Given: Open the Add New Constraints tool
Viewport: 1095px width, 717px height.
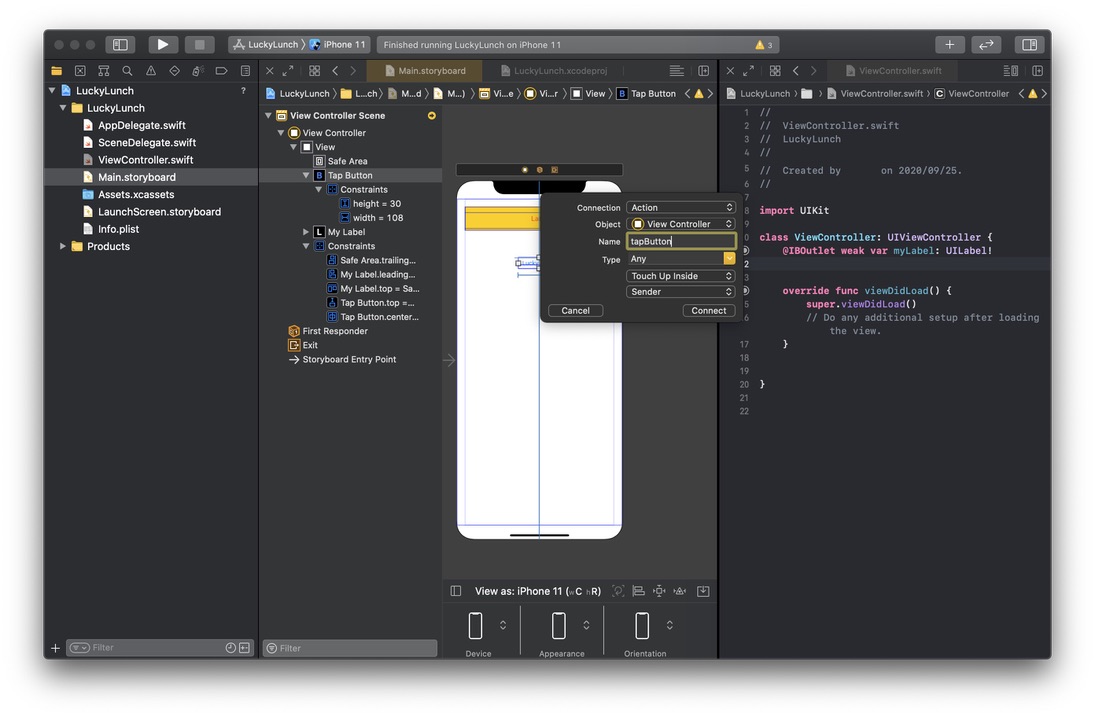Looking at the screenshot, I should 659,591.
